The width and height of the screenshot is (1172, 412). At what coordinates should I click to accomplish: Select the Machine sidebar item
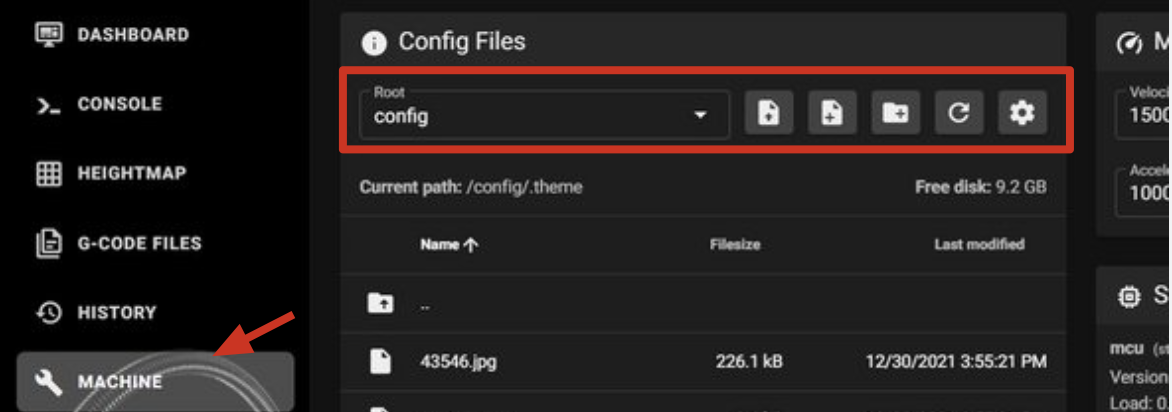tap(119, 381)
